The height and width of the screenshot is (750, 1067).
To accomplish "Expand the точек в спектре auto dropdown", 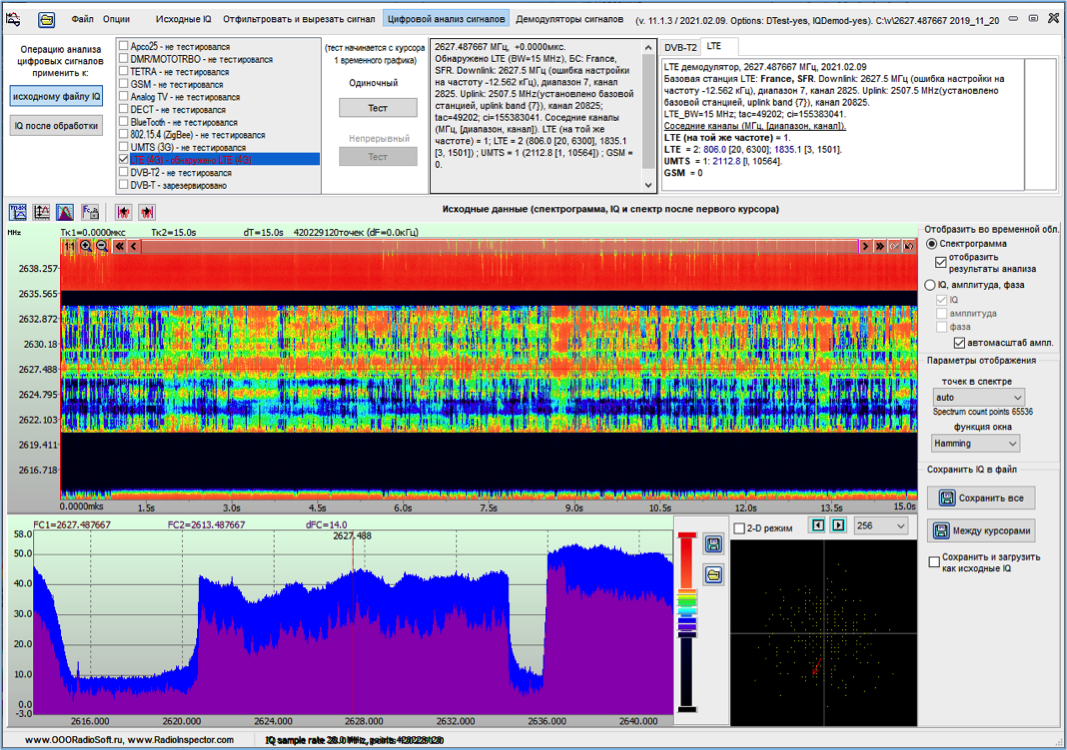I will pyautogui.click(x=977, y=398).
